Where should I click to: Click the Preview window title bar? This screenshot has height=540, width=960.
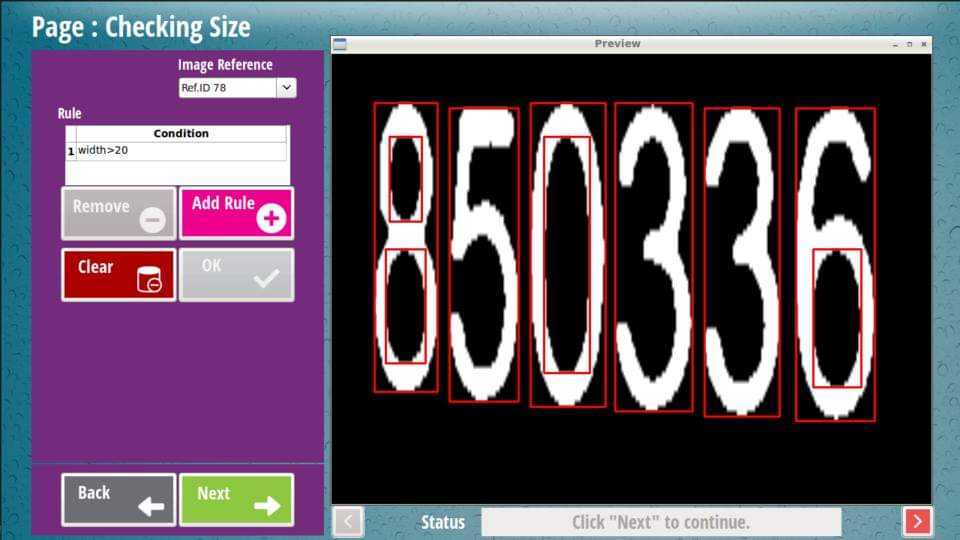point(617,44)
